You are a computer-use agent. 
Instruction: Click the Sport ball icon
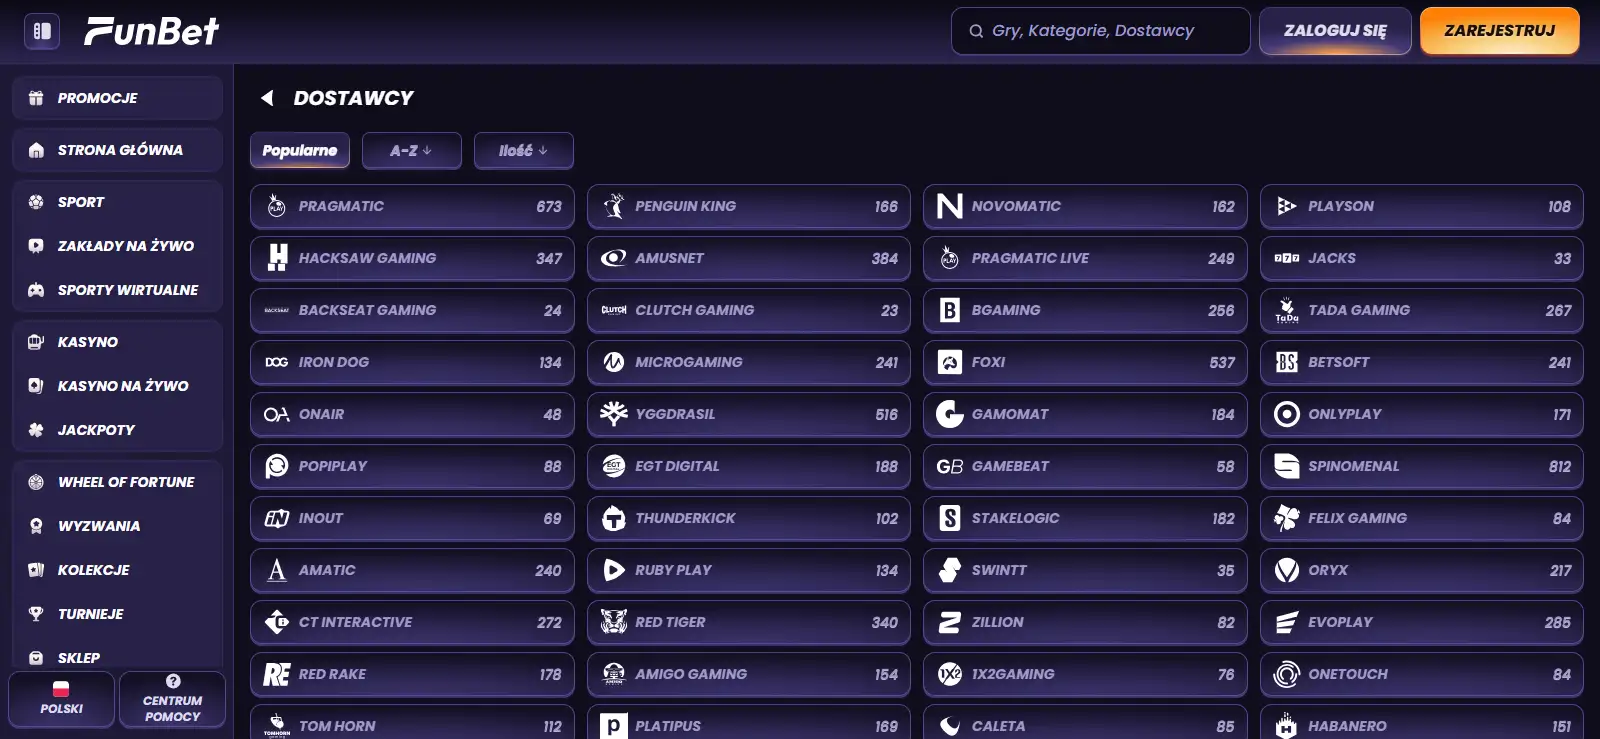(36, 202)
